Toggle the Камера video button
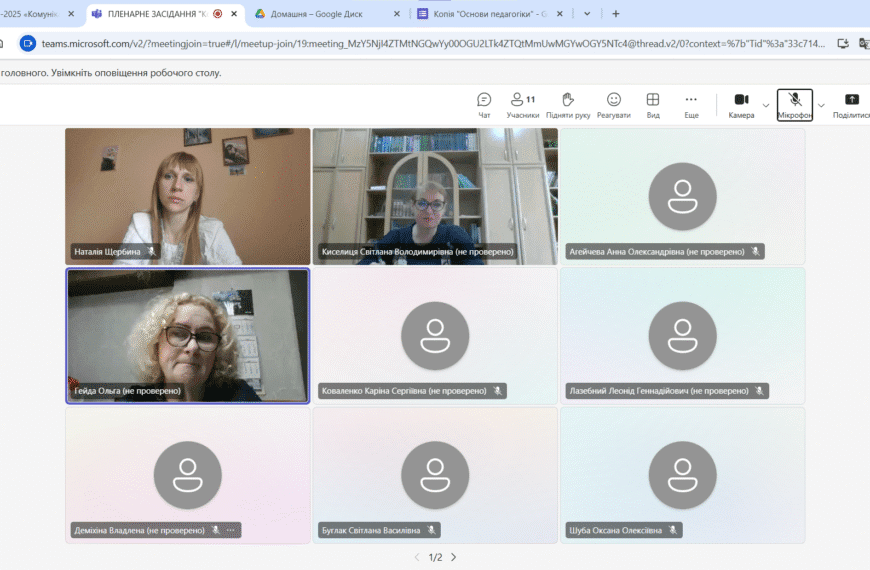Image resolution: width=870 pixels, height=570 pixels. pos(741,105)
